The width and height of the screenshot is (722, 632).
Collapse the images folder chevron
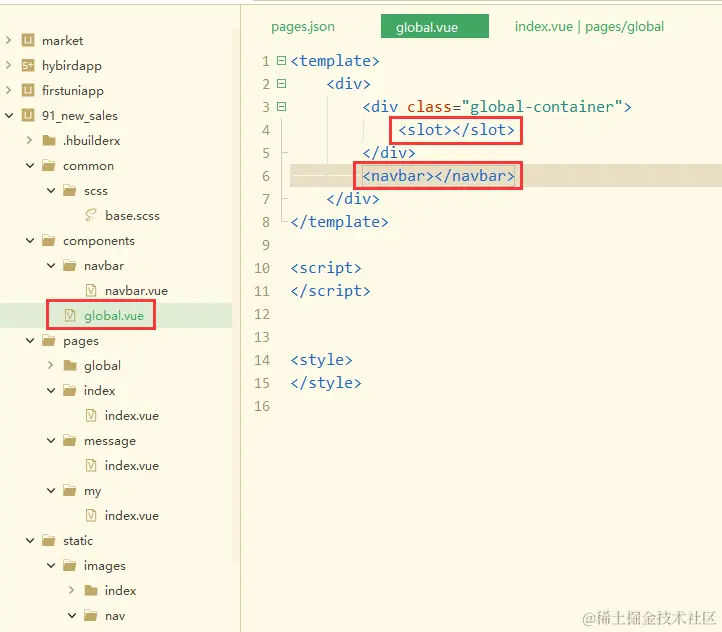(x=51, y=566)
